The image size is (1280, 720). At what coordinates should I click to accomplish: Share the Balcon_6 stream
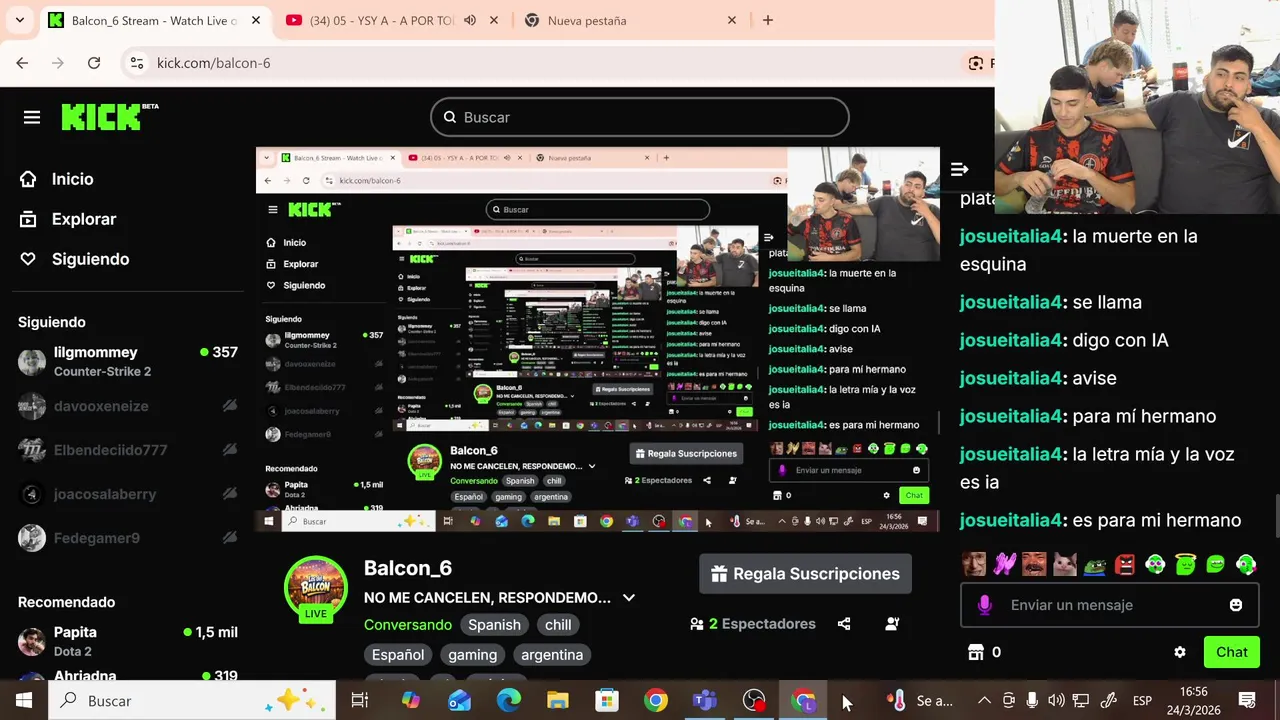844,624
